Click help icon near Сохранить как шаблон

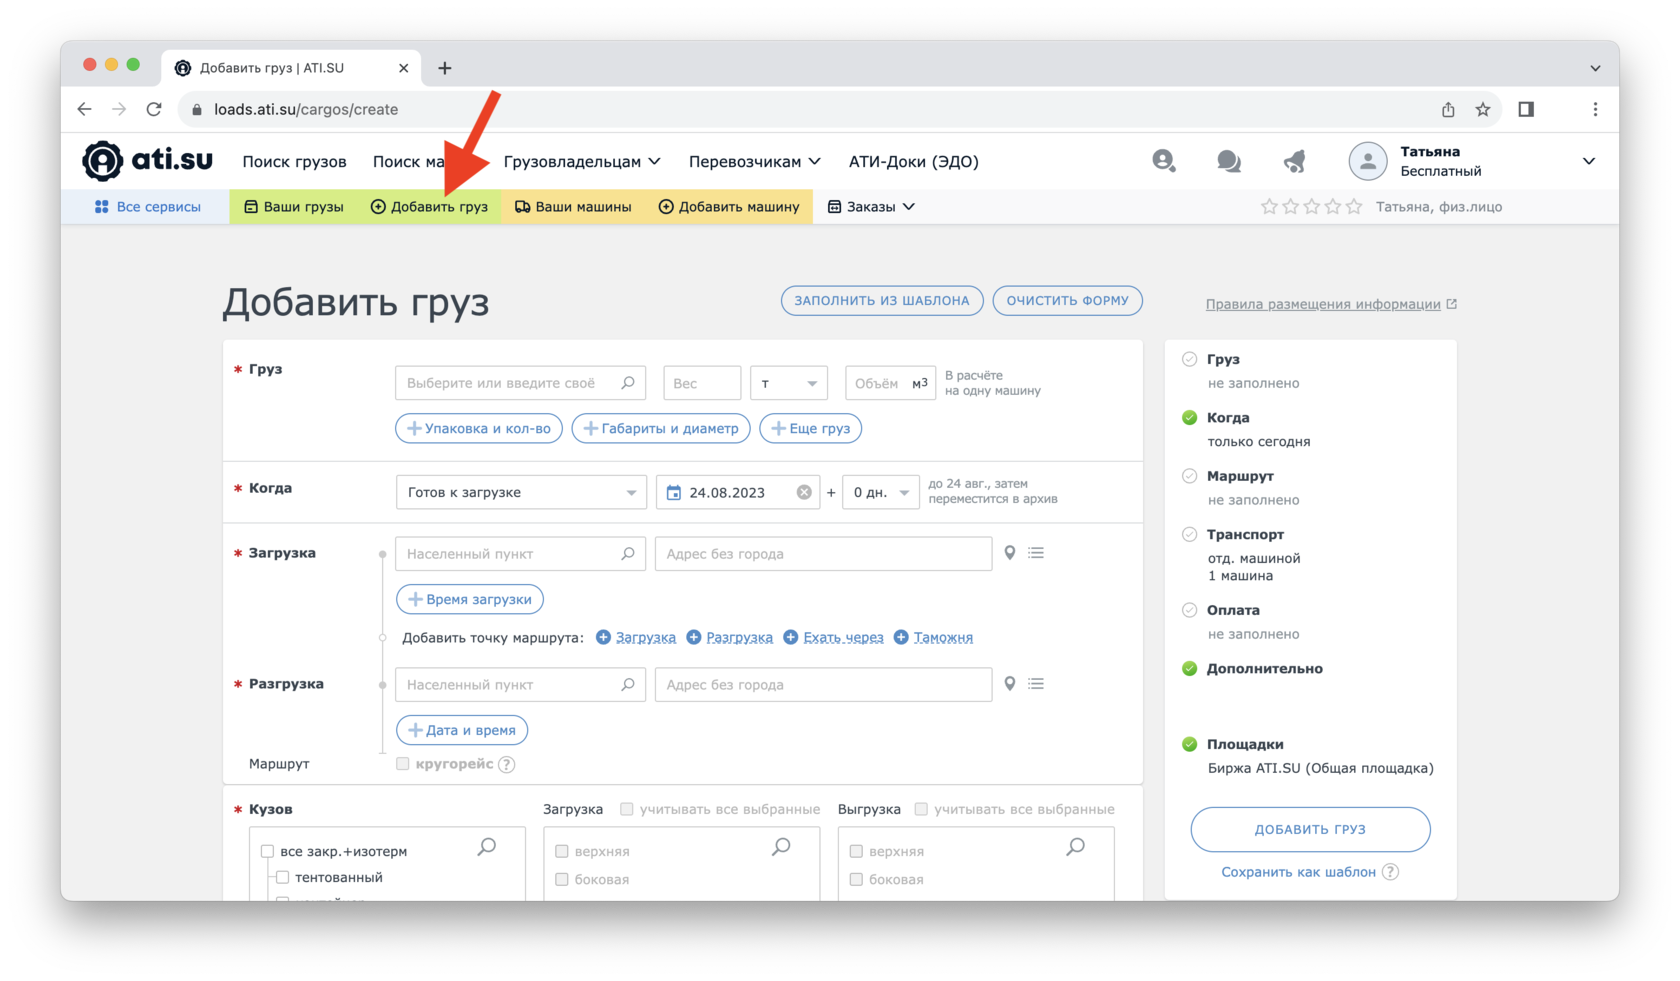pyautogui.click(x=1390, y=872)
